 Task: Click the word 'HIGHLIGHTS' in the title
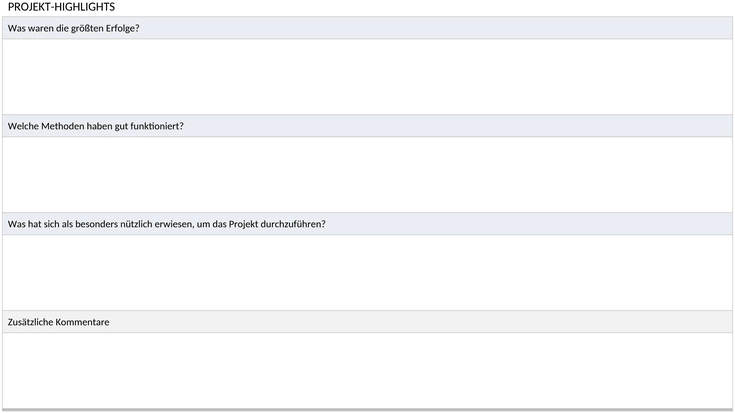[85, 7]
